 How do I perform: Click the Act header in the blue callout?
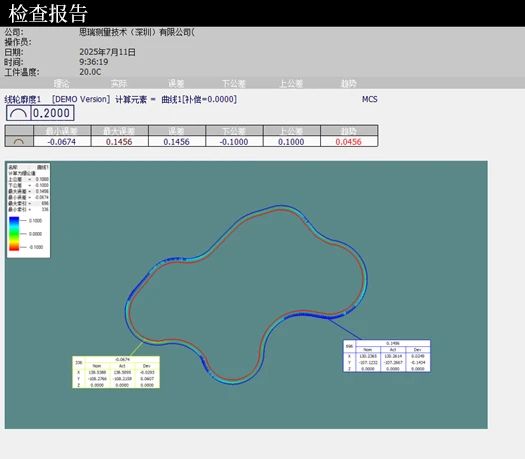click(393, 350)
